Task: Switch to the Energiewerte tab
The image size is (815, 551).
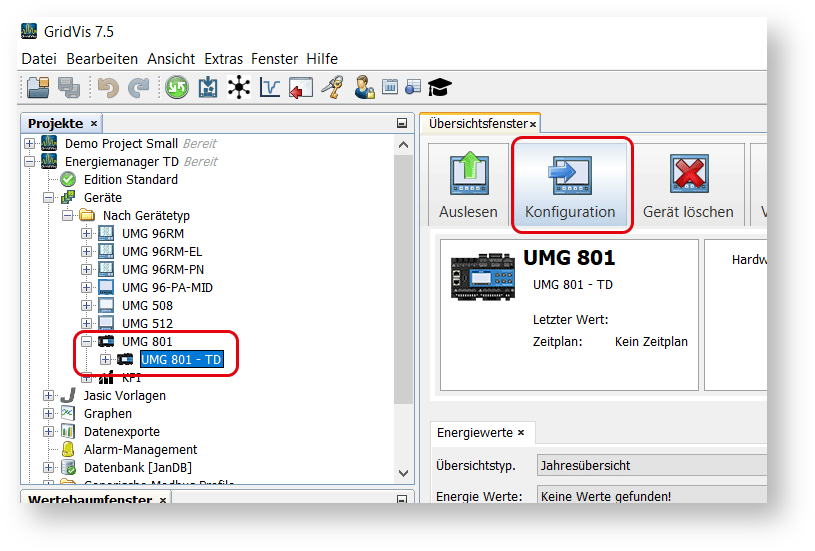Action: click(x=477, y=433)
